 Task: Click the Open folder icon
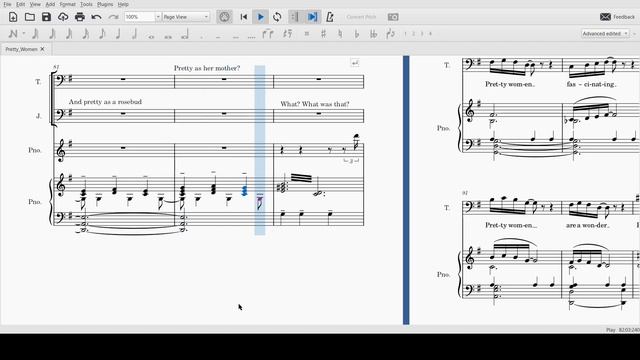point(29,17)
